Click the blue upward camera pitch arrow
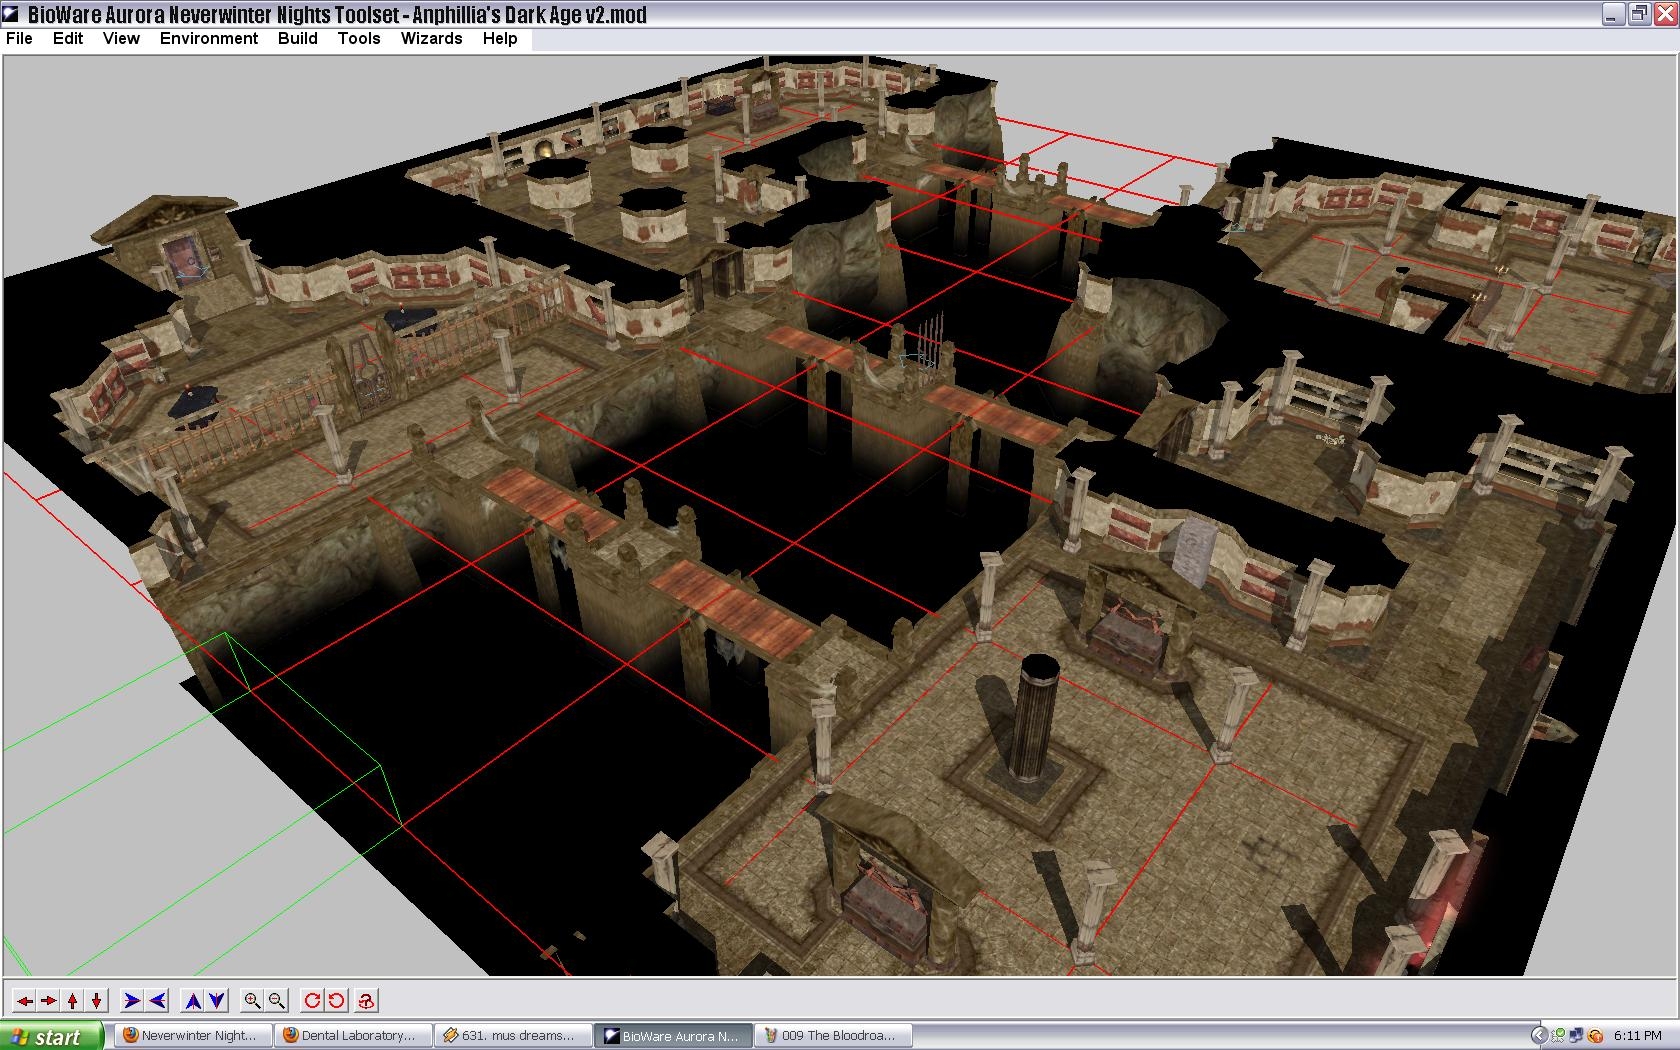1680x1050 pixels. click(193, 1000)
